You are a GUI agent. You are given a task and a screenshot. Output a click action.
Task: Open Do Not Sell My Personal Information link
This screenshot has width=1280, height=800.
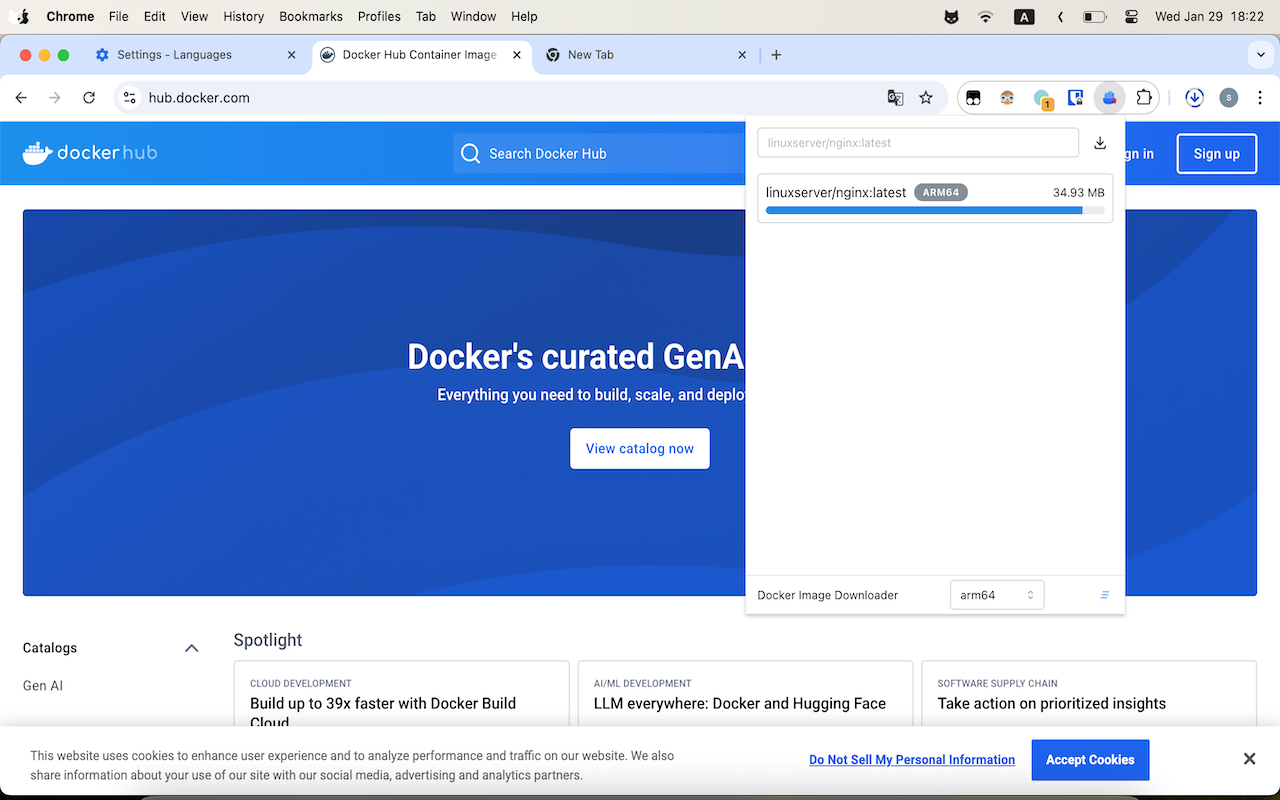click(x=912, y=760)
